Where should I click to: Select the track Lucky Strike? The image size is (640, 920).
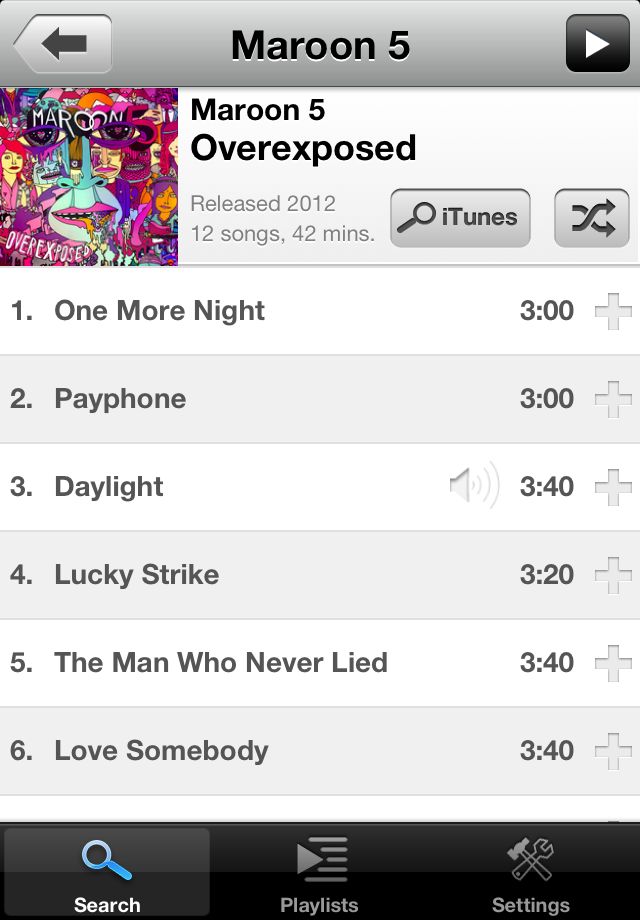[x=320, y=575]
